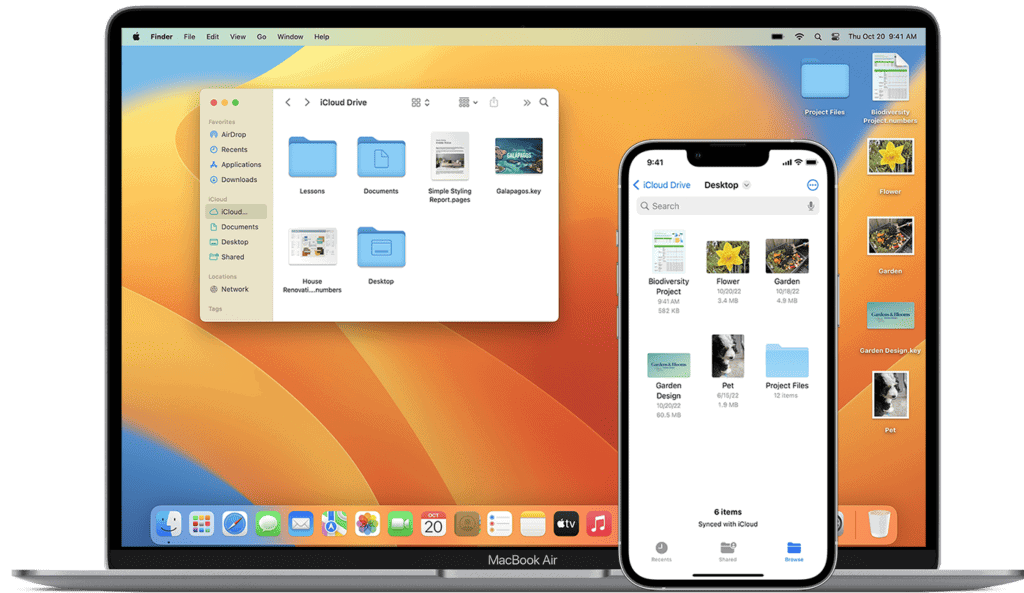Open Launchpad in the Dock
Screen dimensions: 1024x593
click(201, 524)
